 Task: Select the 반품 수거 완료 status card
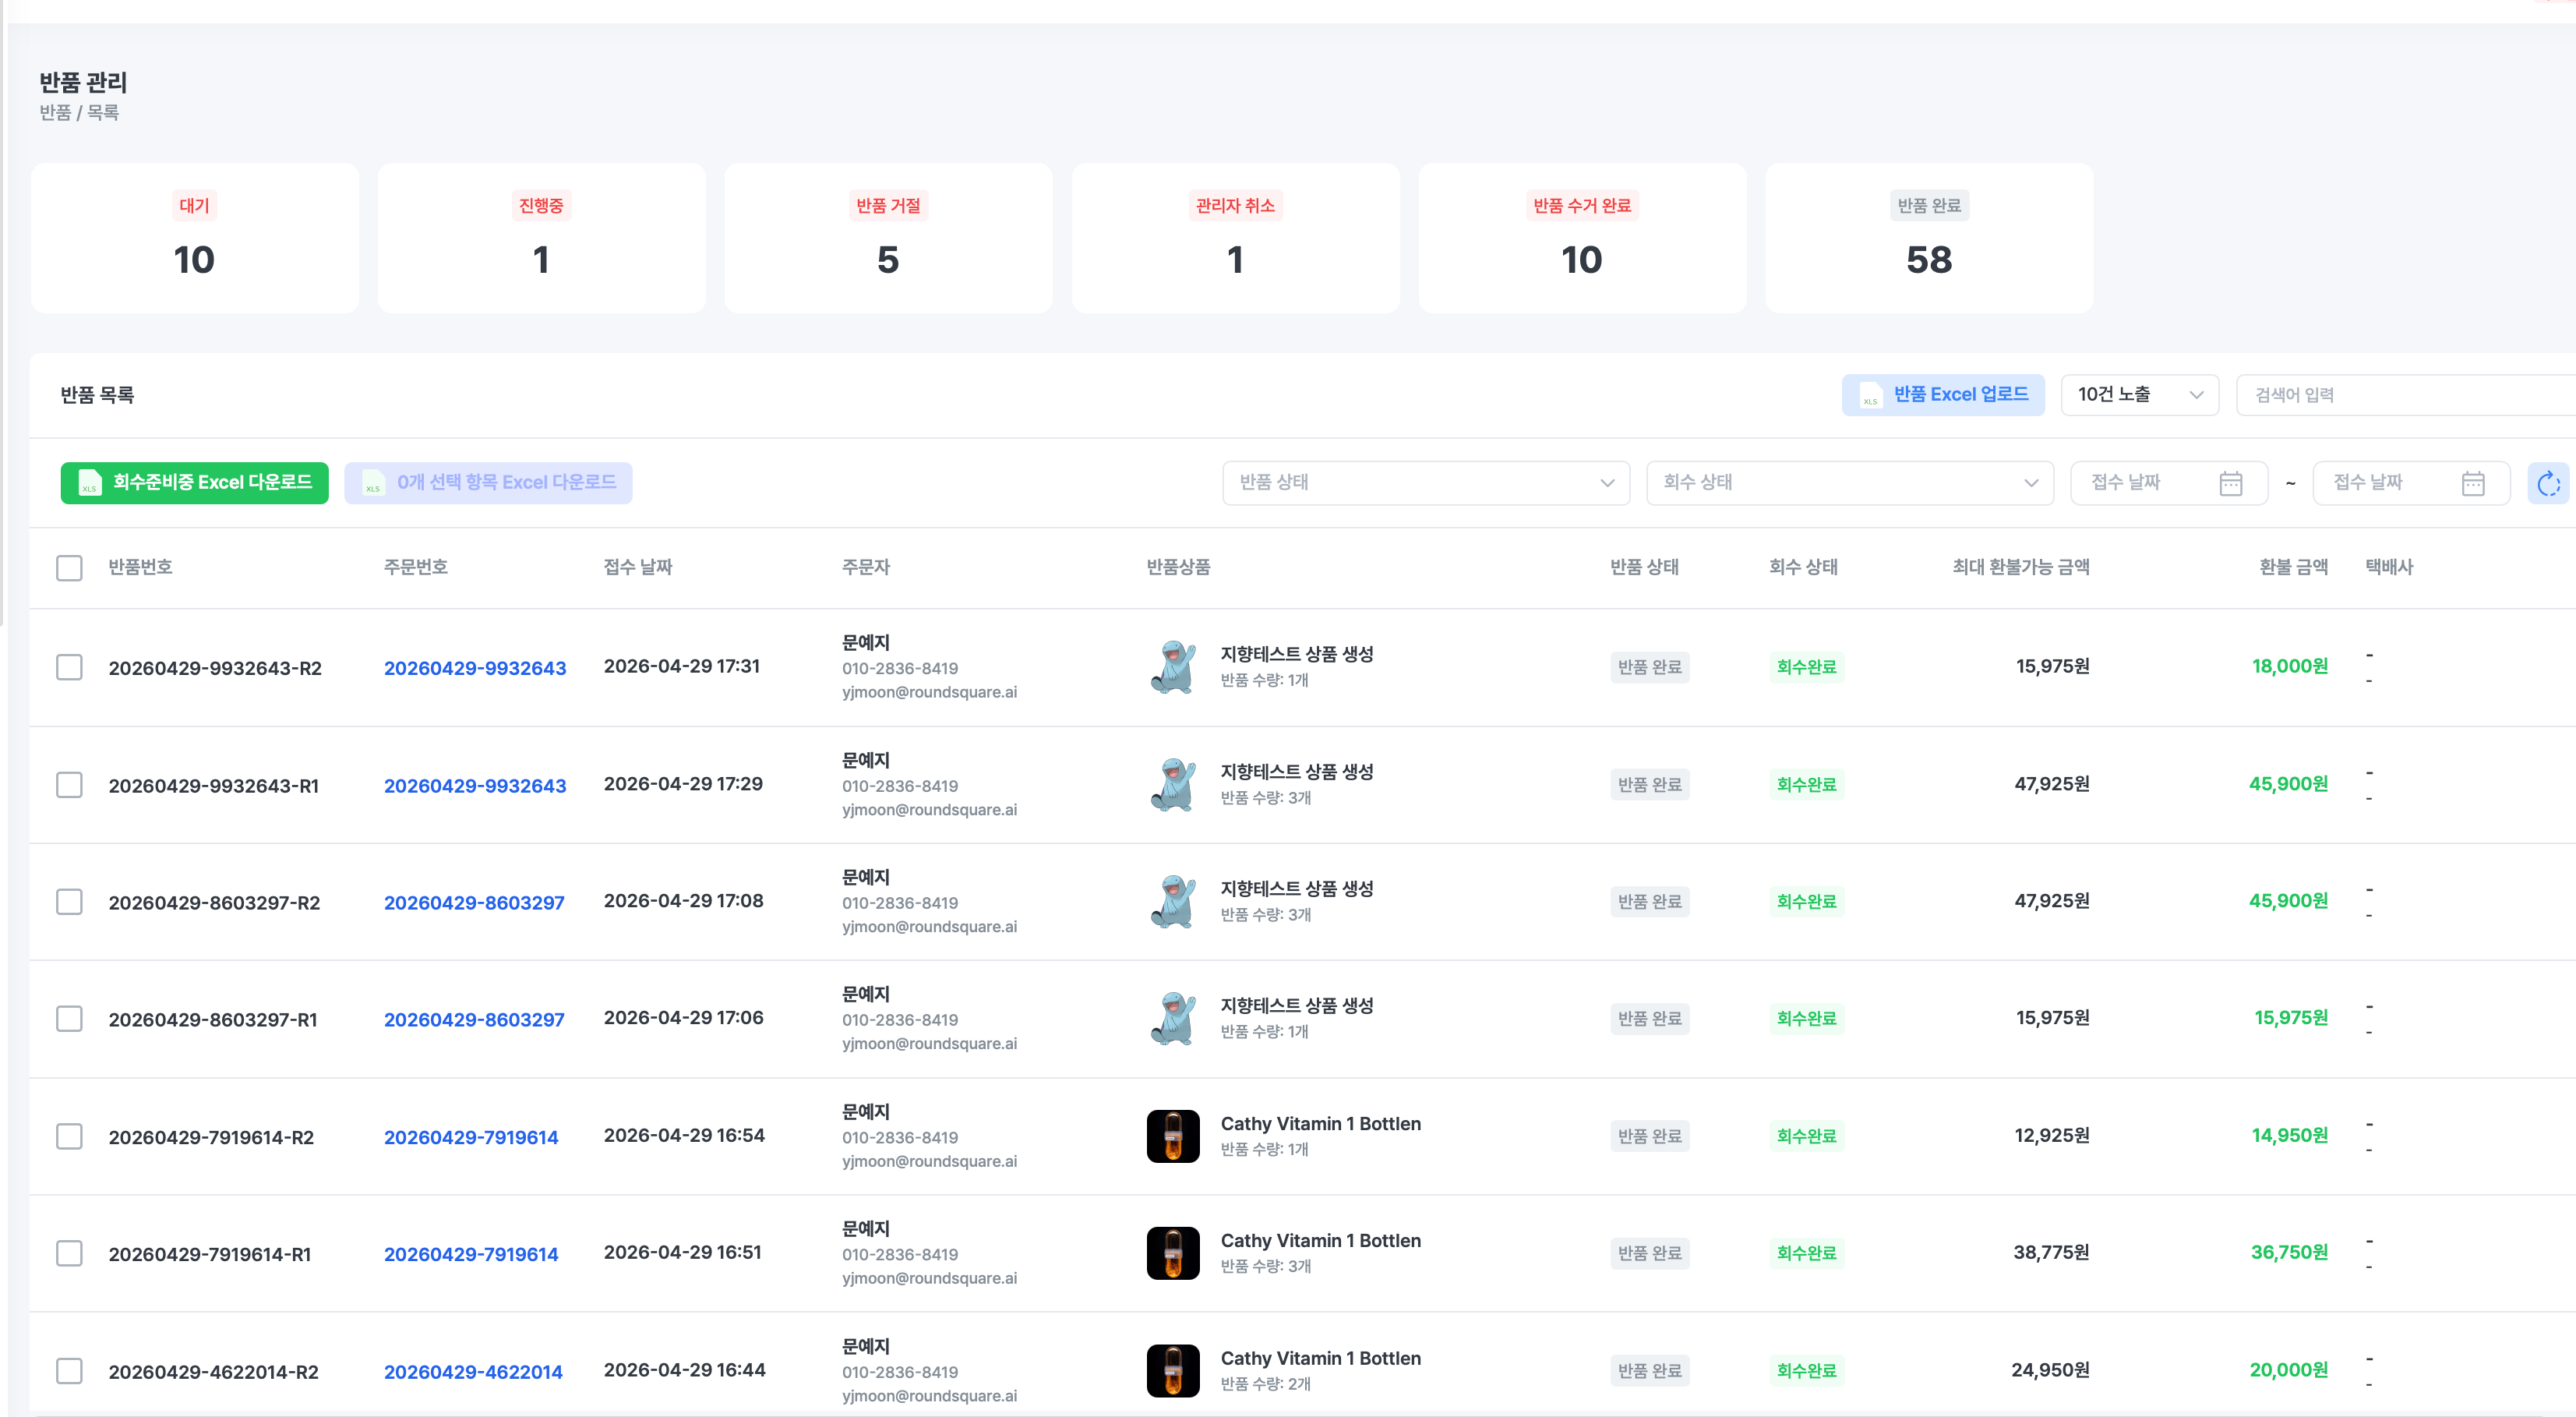[1582, 238]
